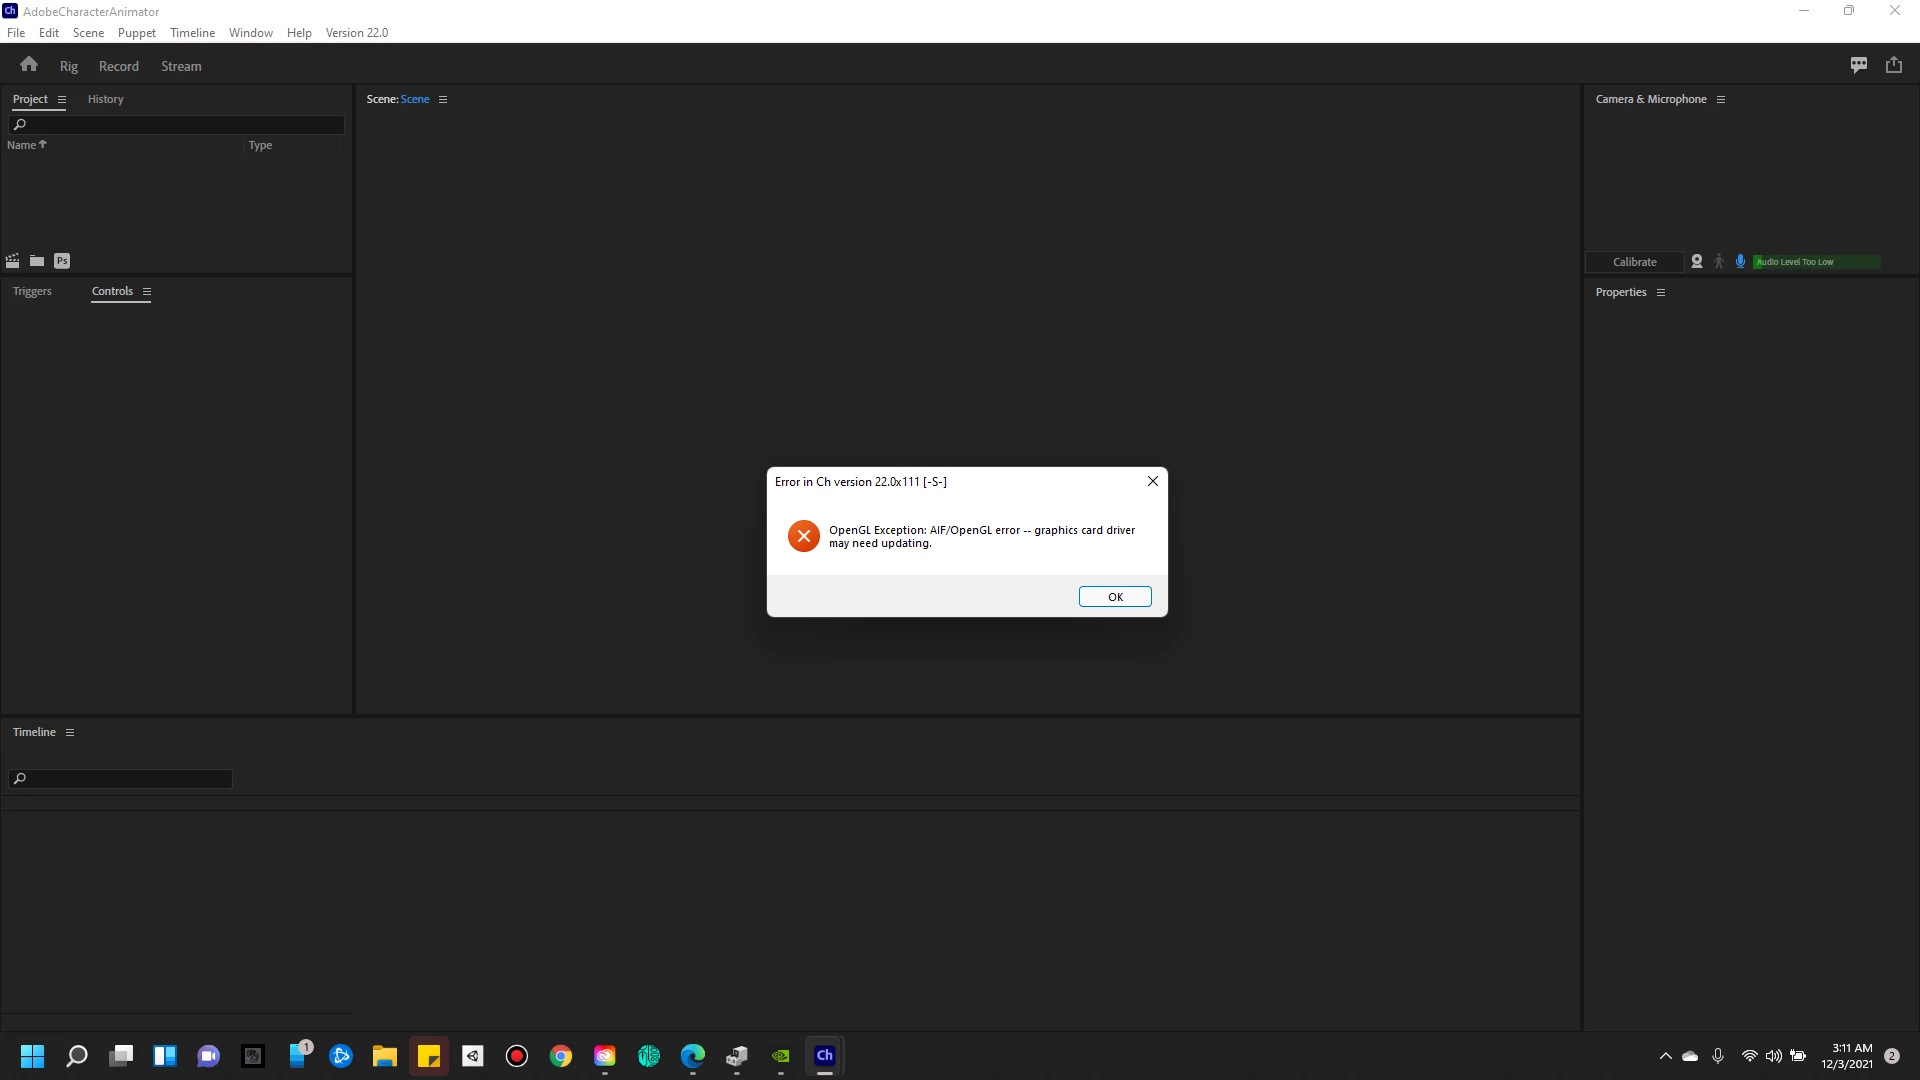The height and width of the screenshot is (1080, 1920).
Task: Click the Photoshop puppet icon
Action: pyautogui.click(x=62, y=261)
